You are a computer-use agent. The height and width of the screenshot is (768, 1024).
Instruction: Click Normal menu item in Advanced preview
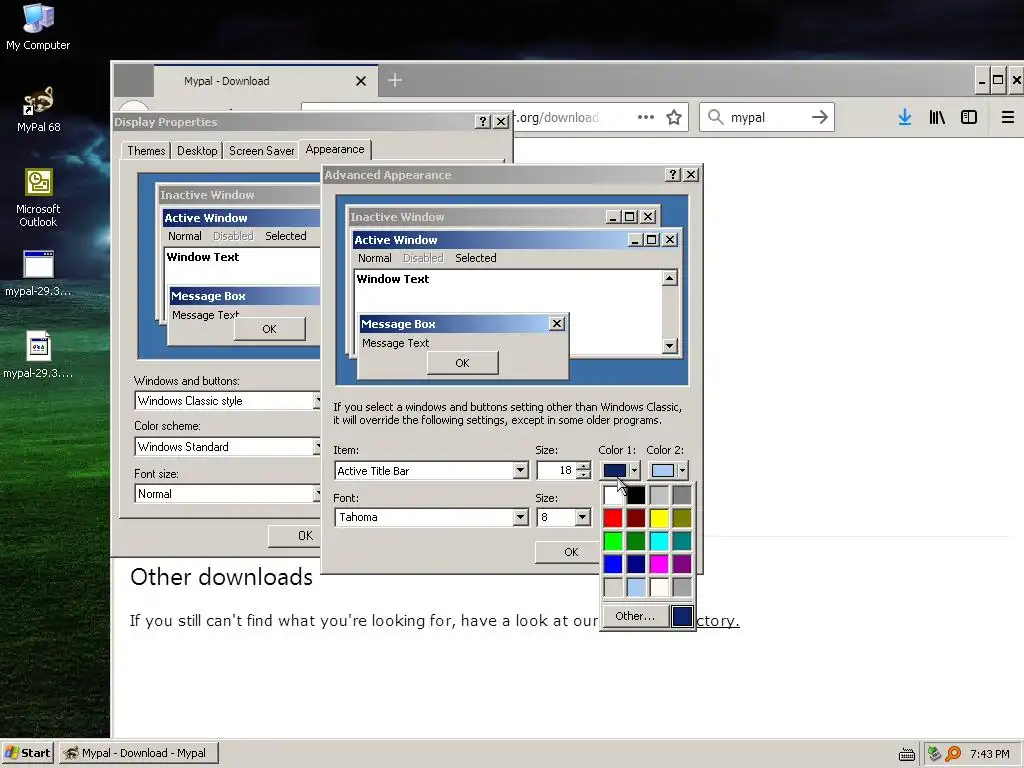(x=375, y=258)
